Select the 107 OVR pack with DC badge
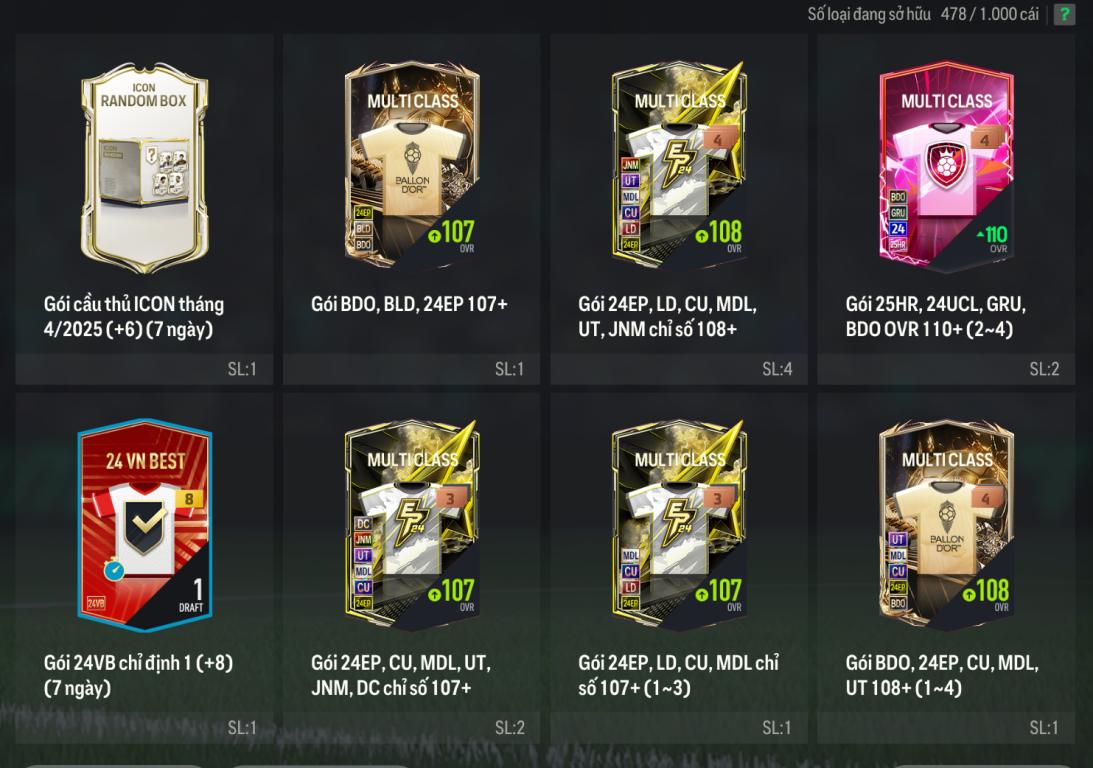Viewport: 1093px width, 768px height. coord(412,525)
